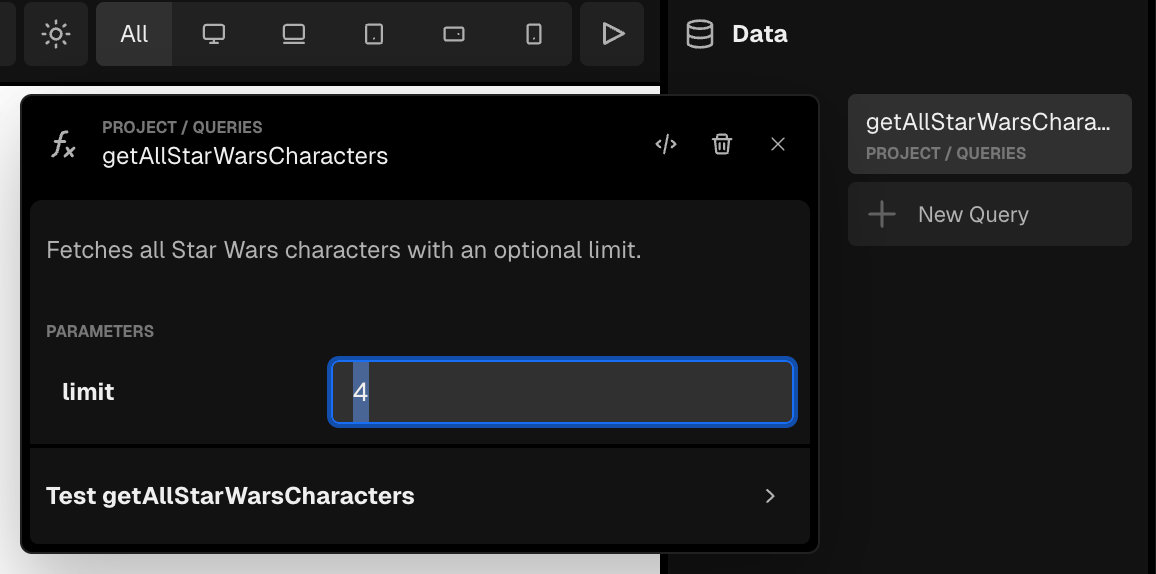Switch to the desktop monitor breakpoint

point(214,34)
